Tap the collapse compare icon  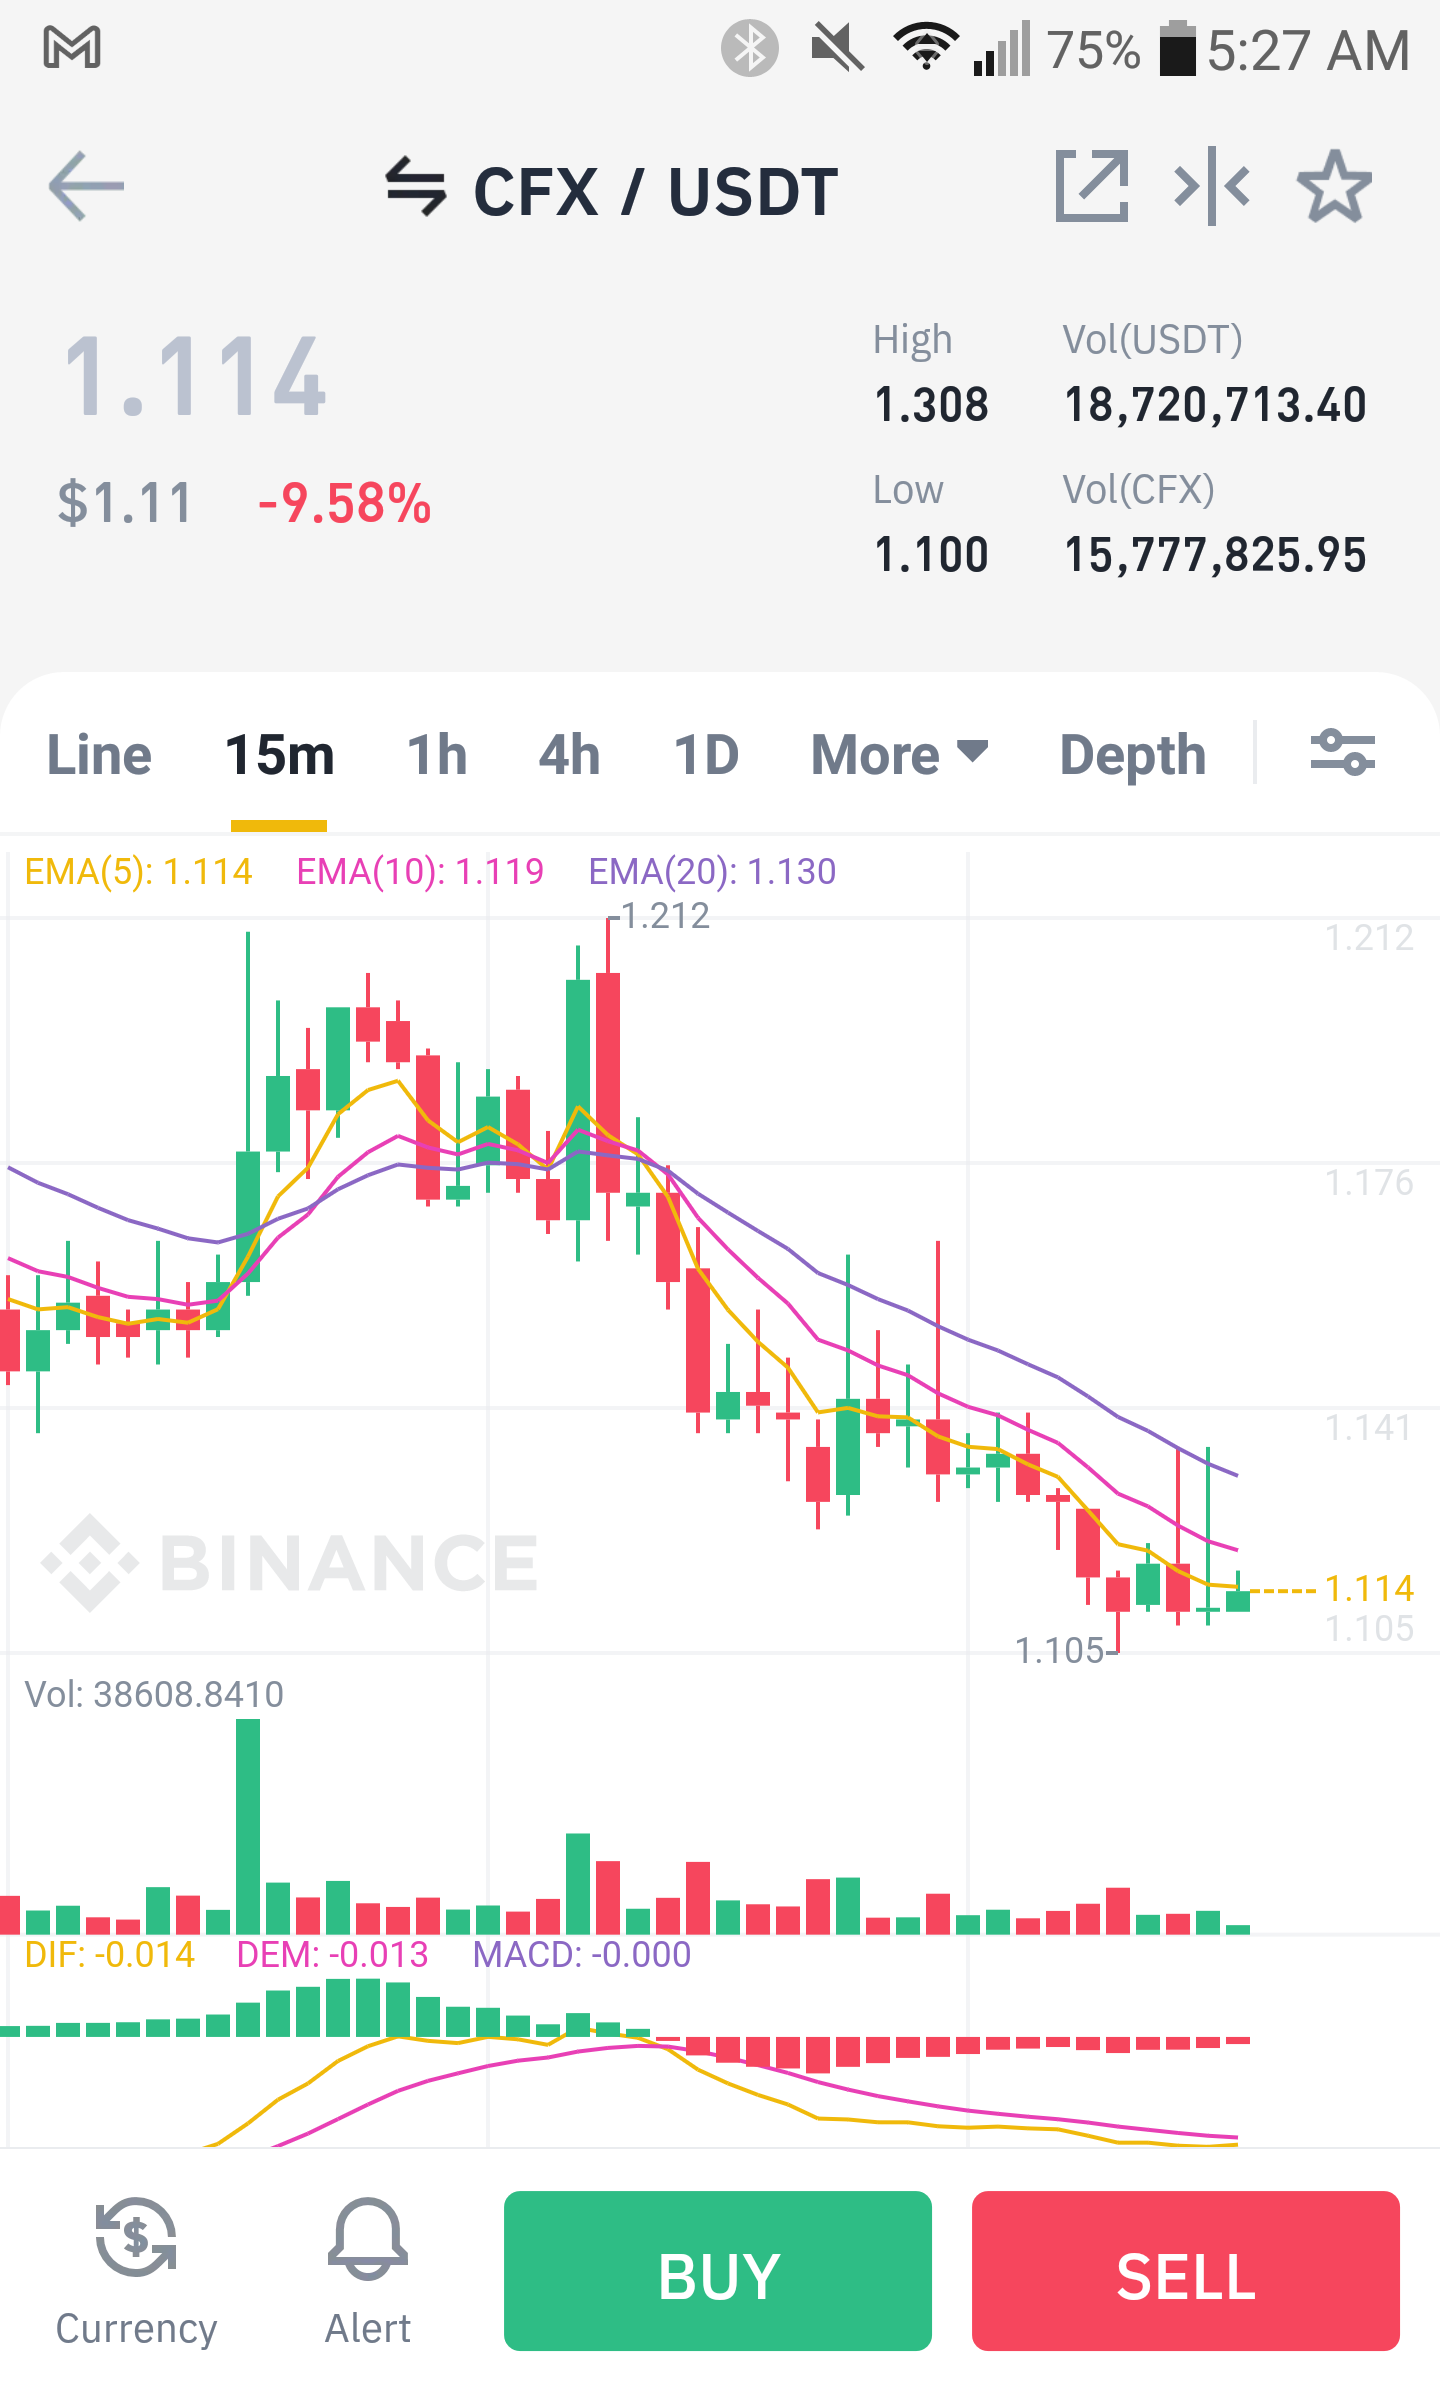coord(1212,186)
